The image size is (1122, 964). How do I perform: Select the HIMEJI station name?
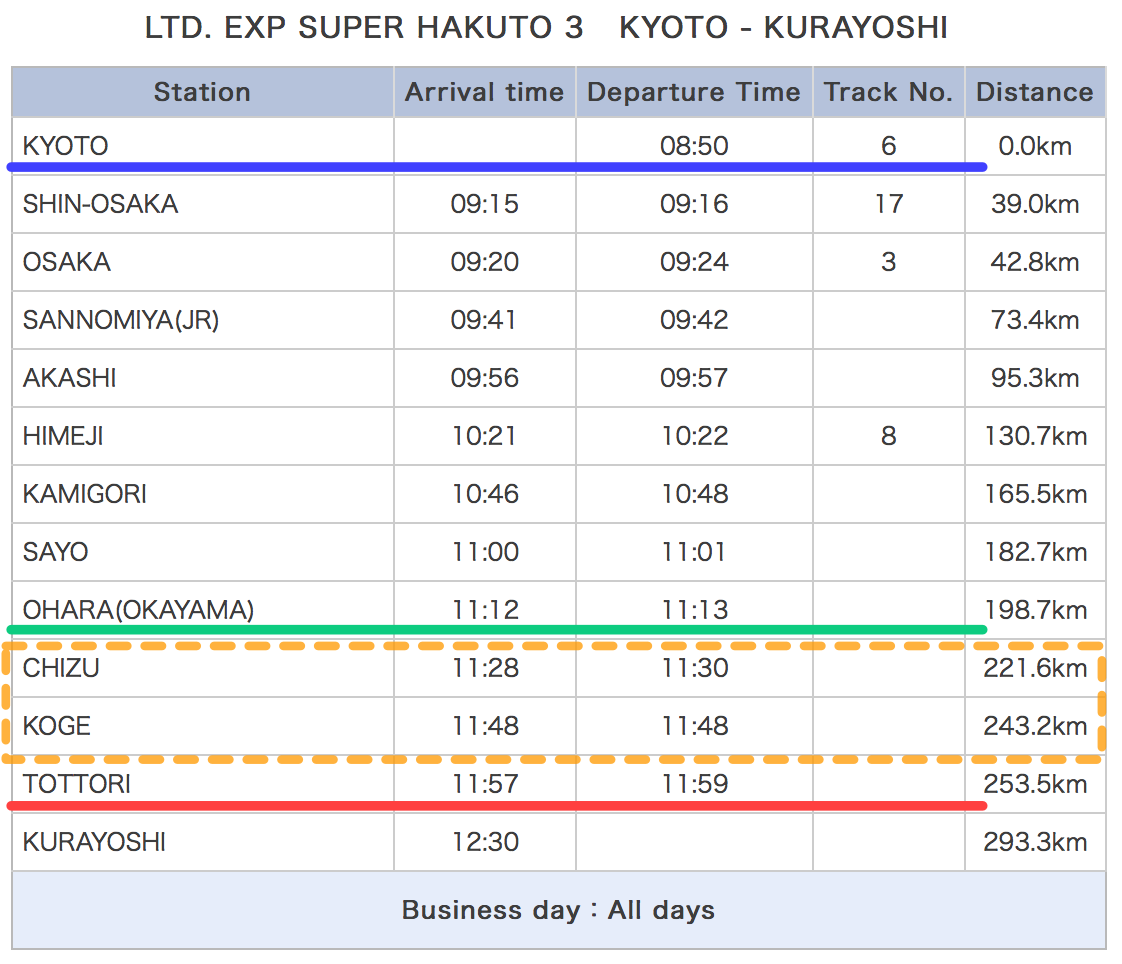pos(63,436)
